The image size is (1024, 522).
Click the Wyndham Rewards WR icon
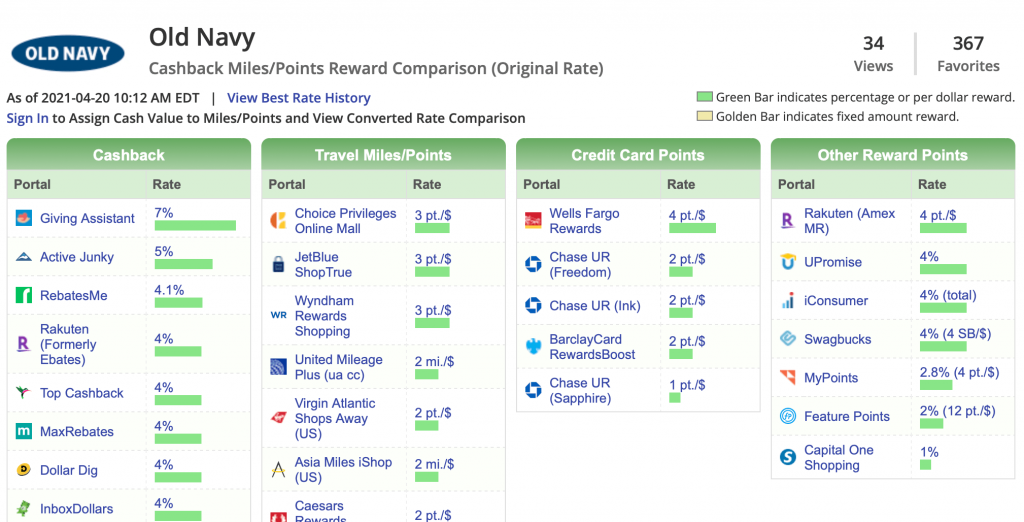pos(278,316)
